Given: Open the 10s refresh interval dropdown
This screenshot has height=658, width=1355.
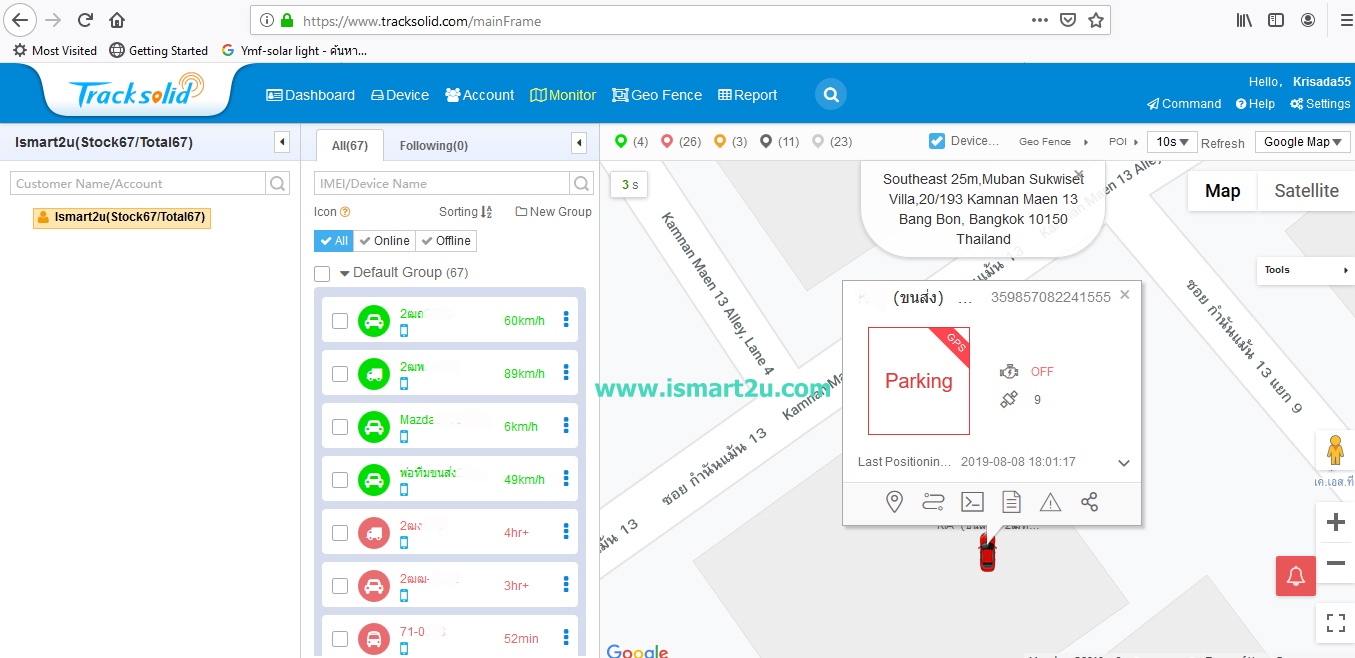Looking at the screenshot, I should (x=1171, y=142).
